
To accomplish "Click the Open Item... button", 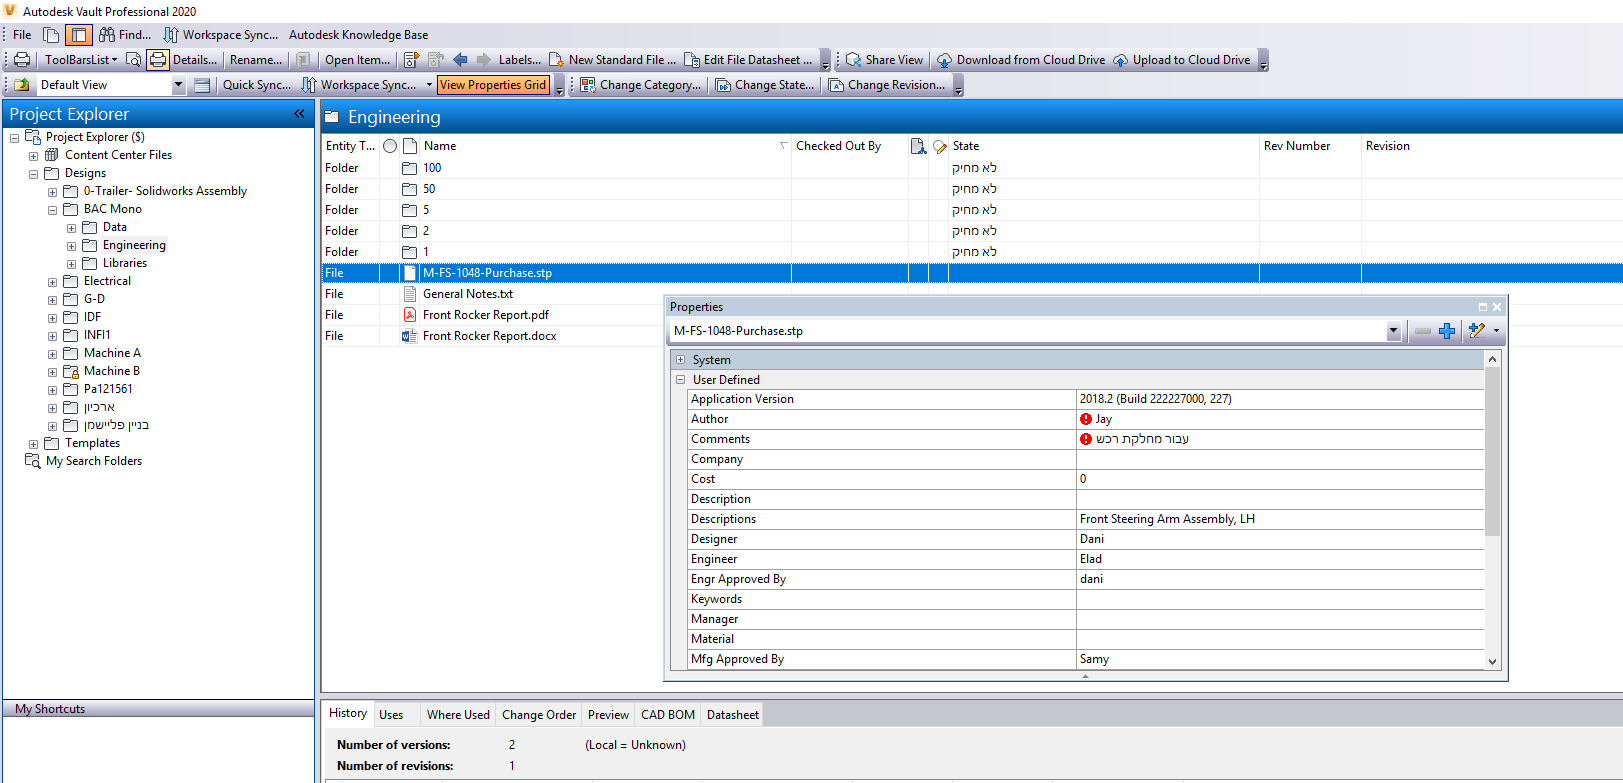I will (358, 60).
